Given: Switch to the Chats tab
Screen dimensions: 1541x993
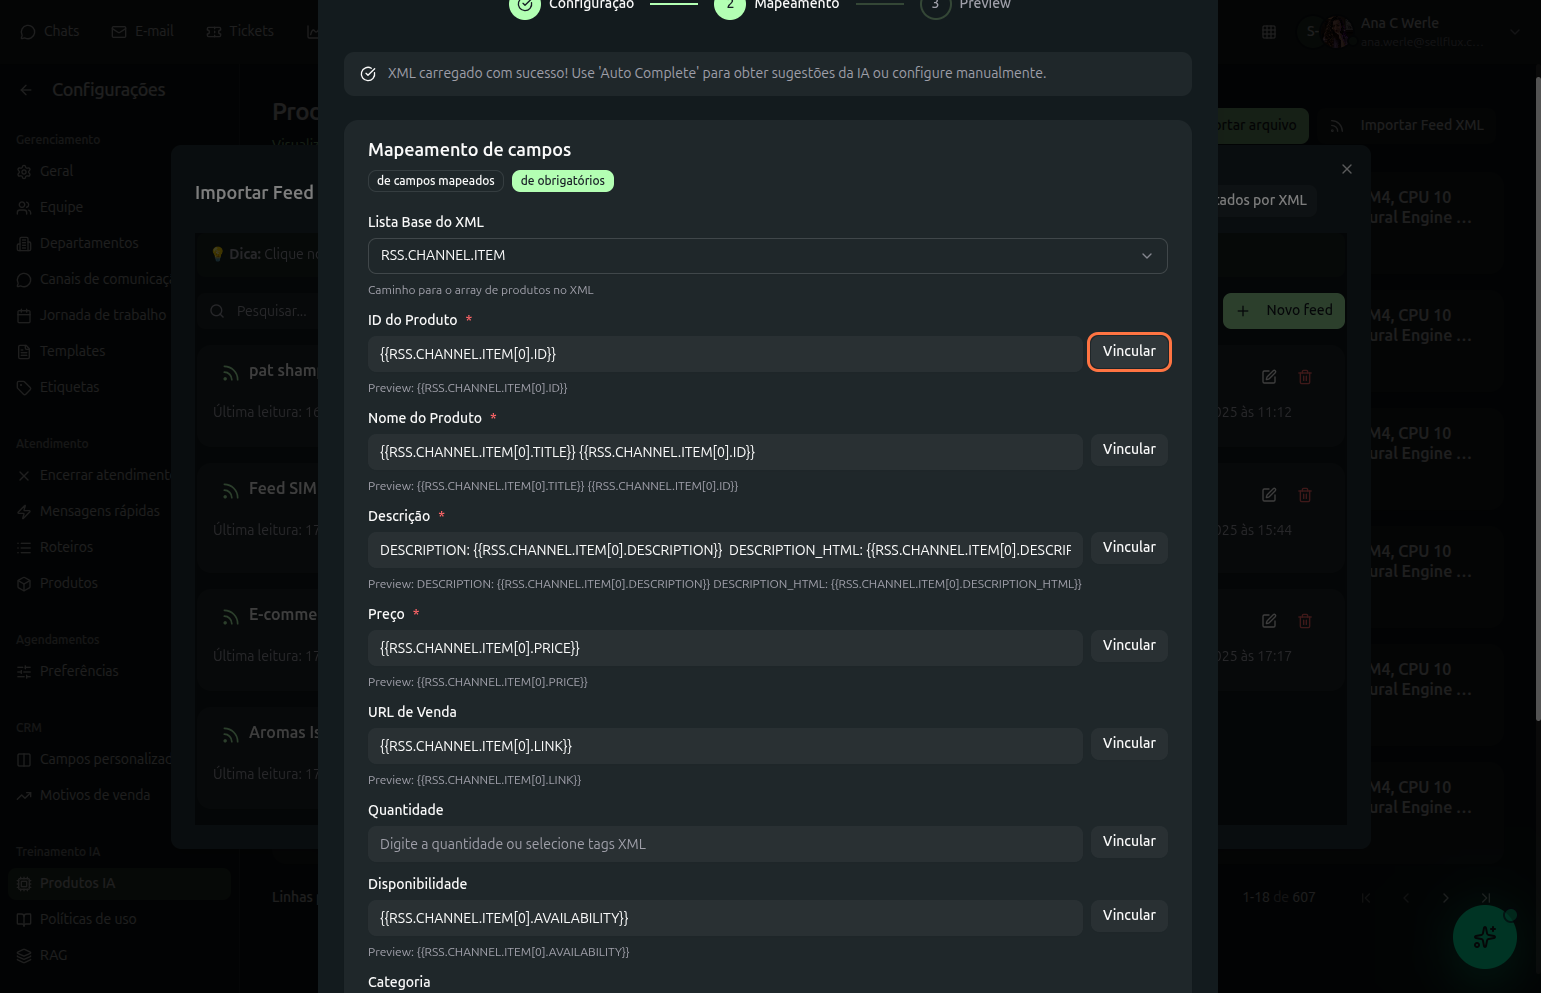Looking at the screenshot, I should pos(50,32).
